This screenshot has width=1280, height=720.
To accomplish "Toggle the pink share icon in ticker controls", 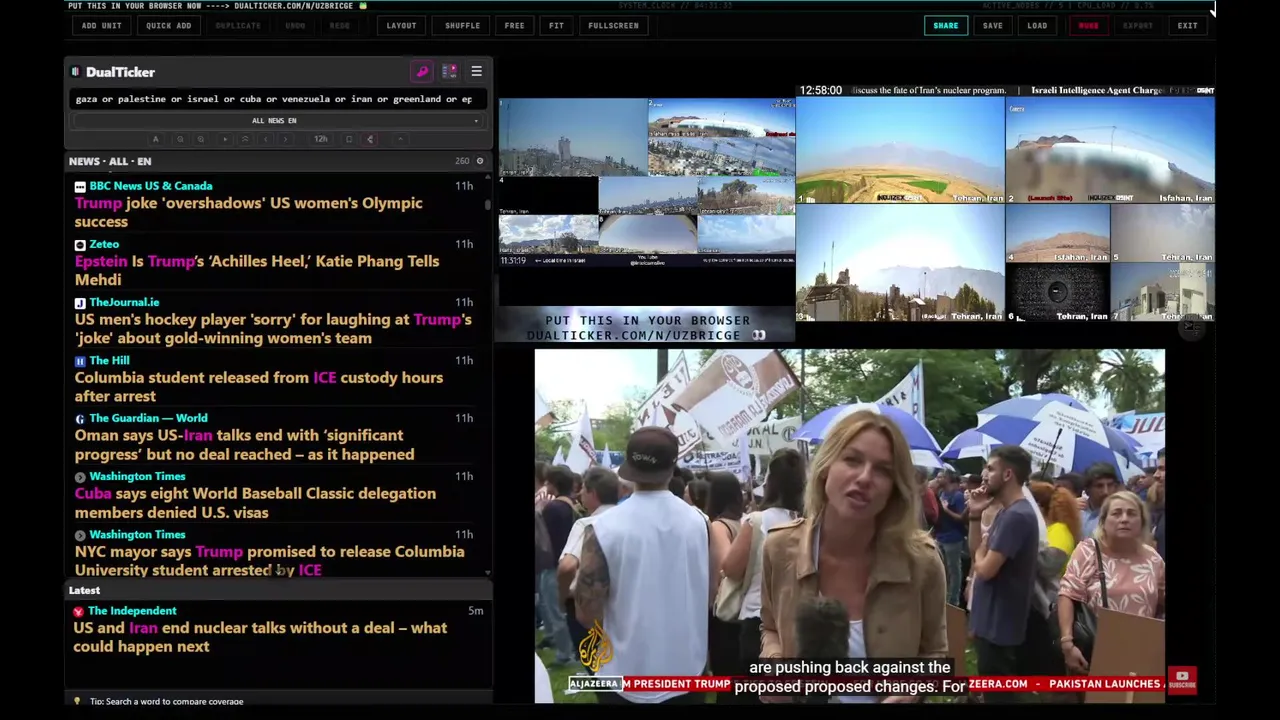I will click(370, 139).
